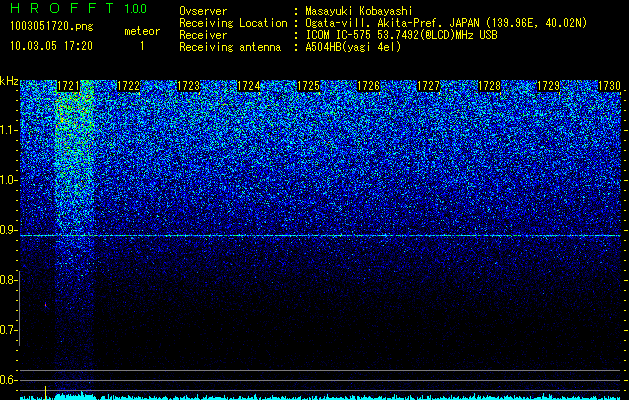The height and width of the screenshot is (400, 629).
Task: Click the 0.9 frequency axis label
Action: point(8,230)
